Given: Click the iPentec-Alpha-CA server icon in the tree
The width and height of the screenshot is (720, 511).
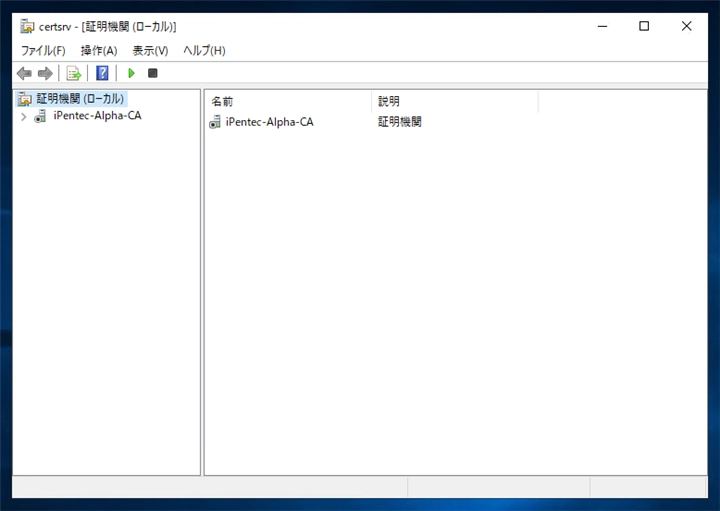Looking at the screenshot, I should [x=40, y=116].
